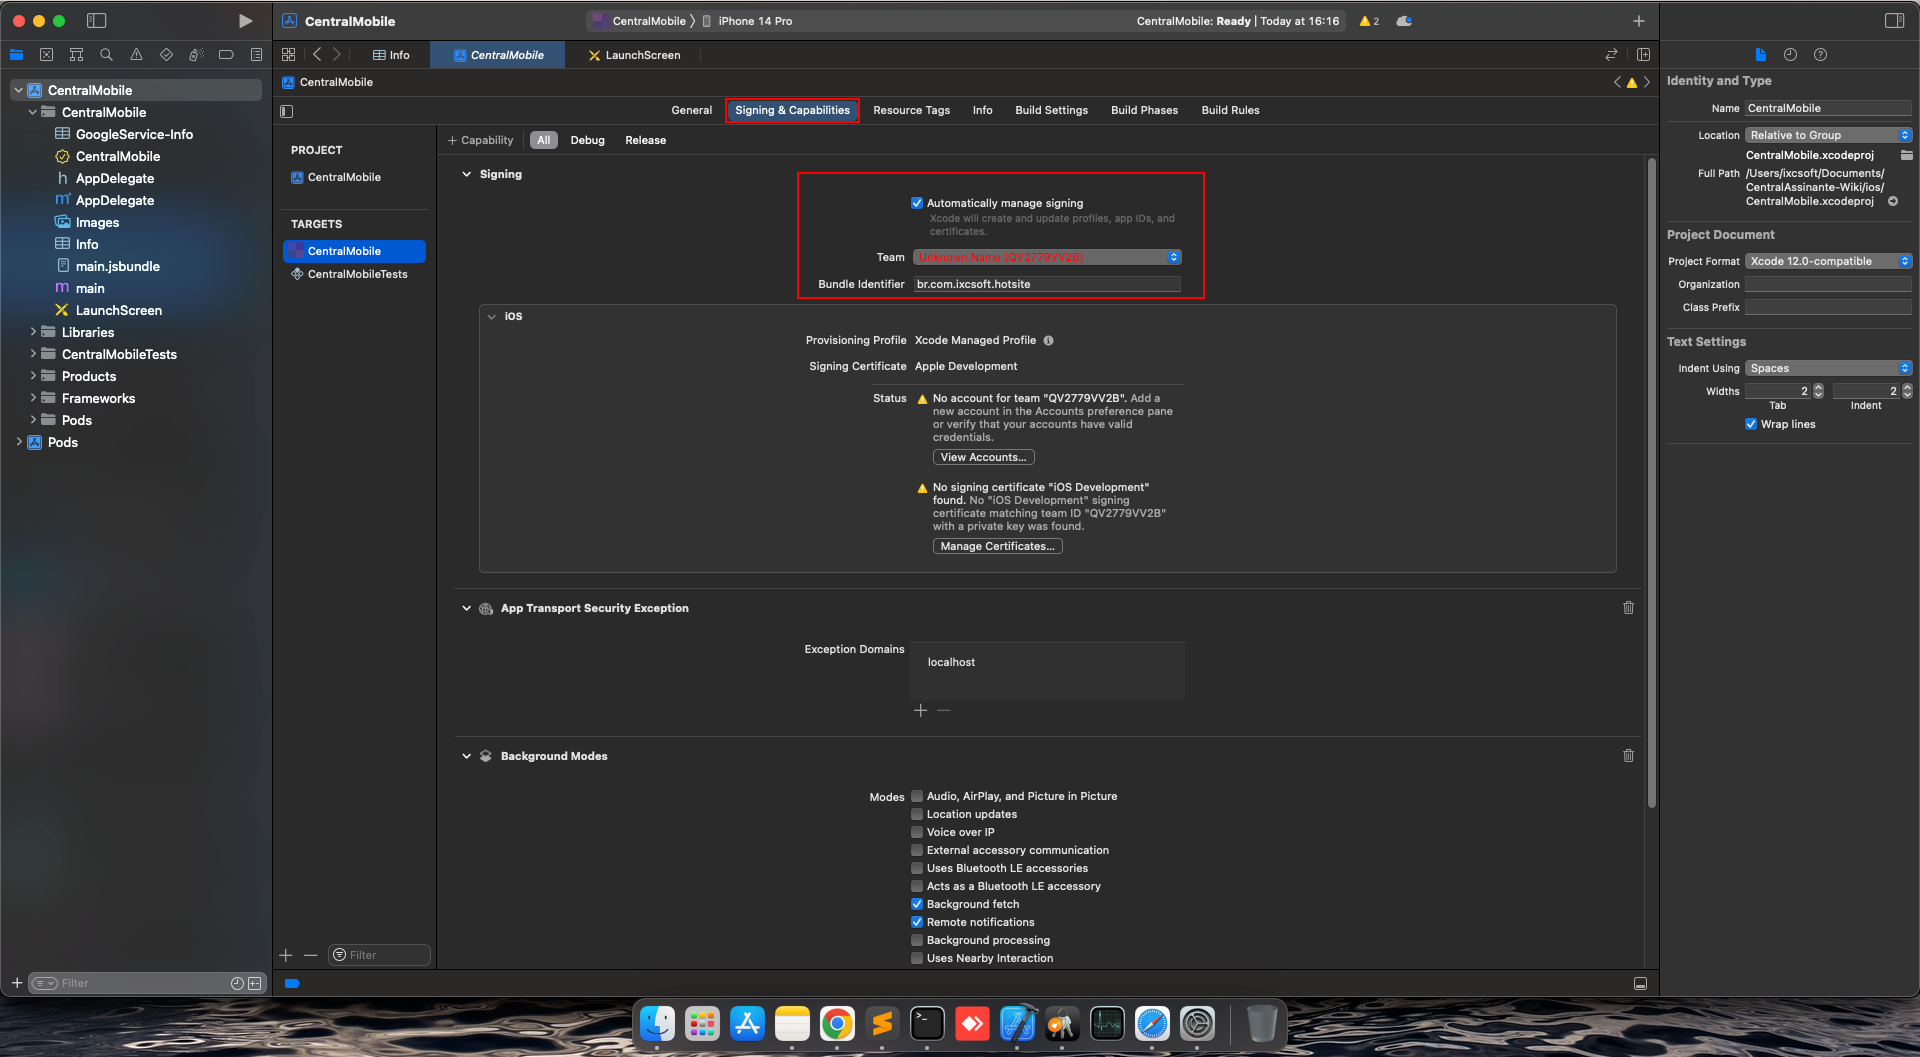Go forward in editor history
The width and height of the screenshot is (1920, 1057).
[x=337, y=55]
